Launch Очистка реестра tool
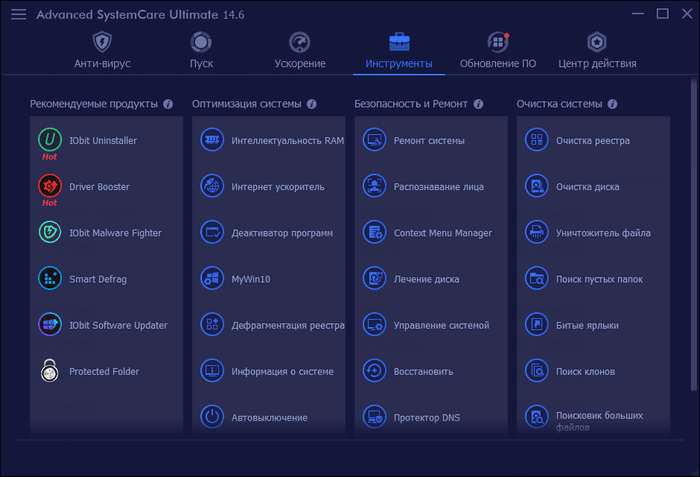 (x=592, y=141)
